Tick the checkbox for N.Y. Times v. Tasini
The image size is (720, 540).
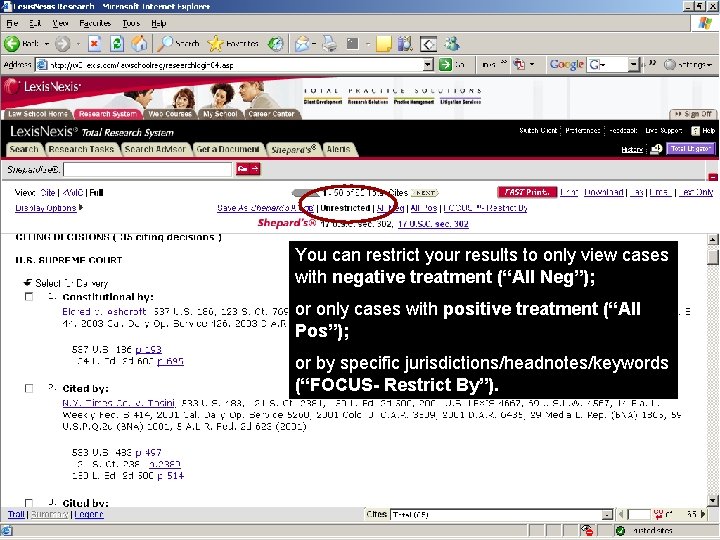tap(29, 388)
